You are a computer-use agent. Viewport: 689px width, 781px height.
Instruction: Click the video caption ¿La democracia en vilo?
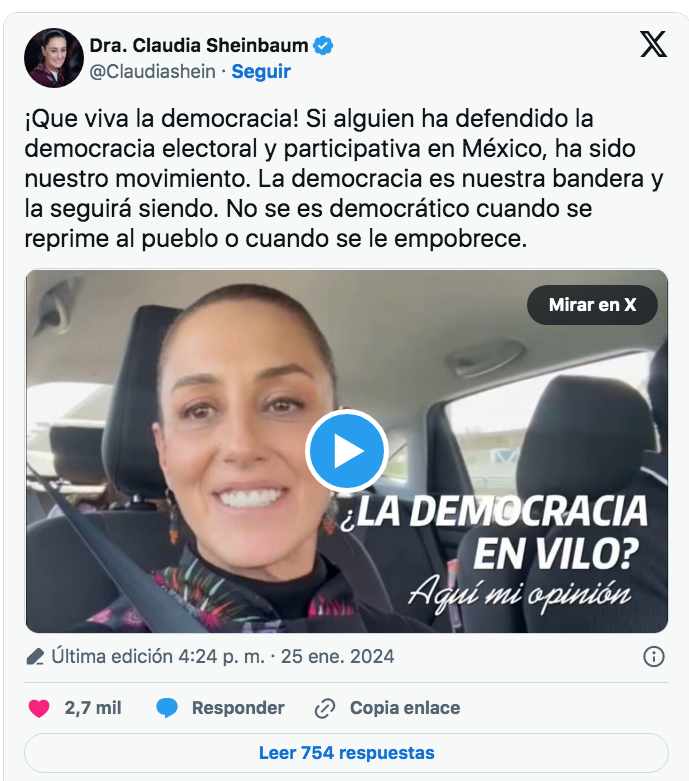click(x=494, y=531)
